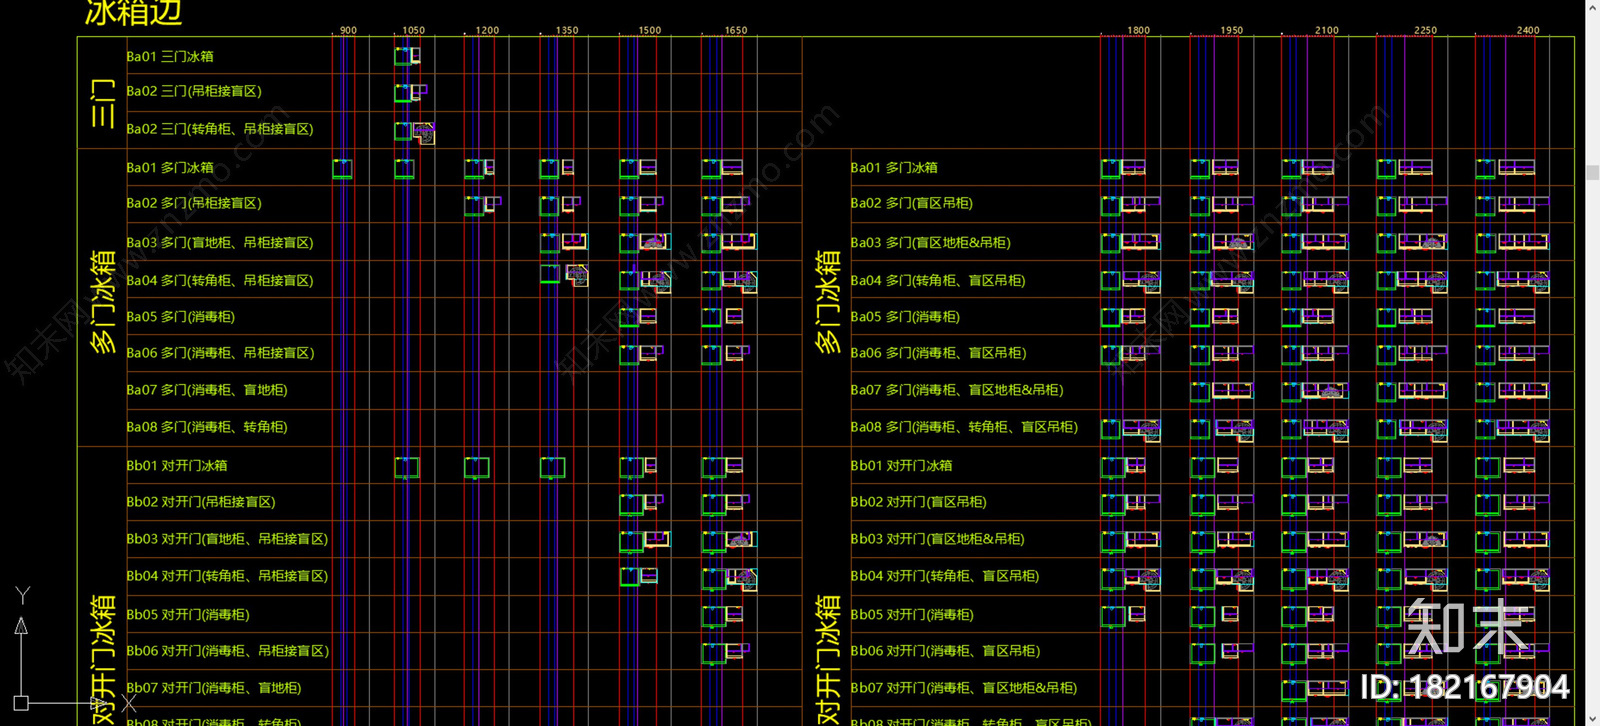Viewport: 1600px width, 726px height.
Task: Pick the Bb05 对开门(消毒柜) block under 1950
Action: click(1215, 615)
